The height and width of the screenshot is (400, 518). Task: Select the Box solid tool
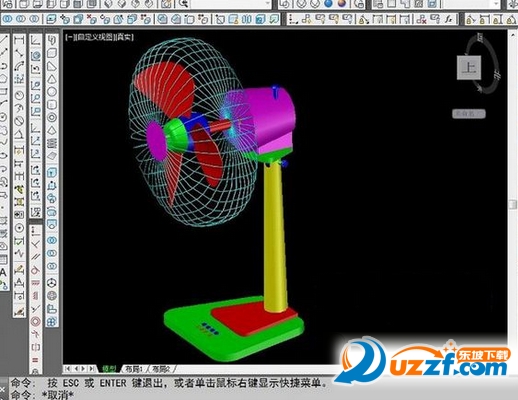52,53
